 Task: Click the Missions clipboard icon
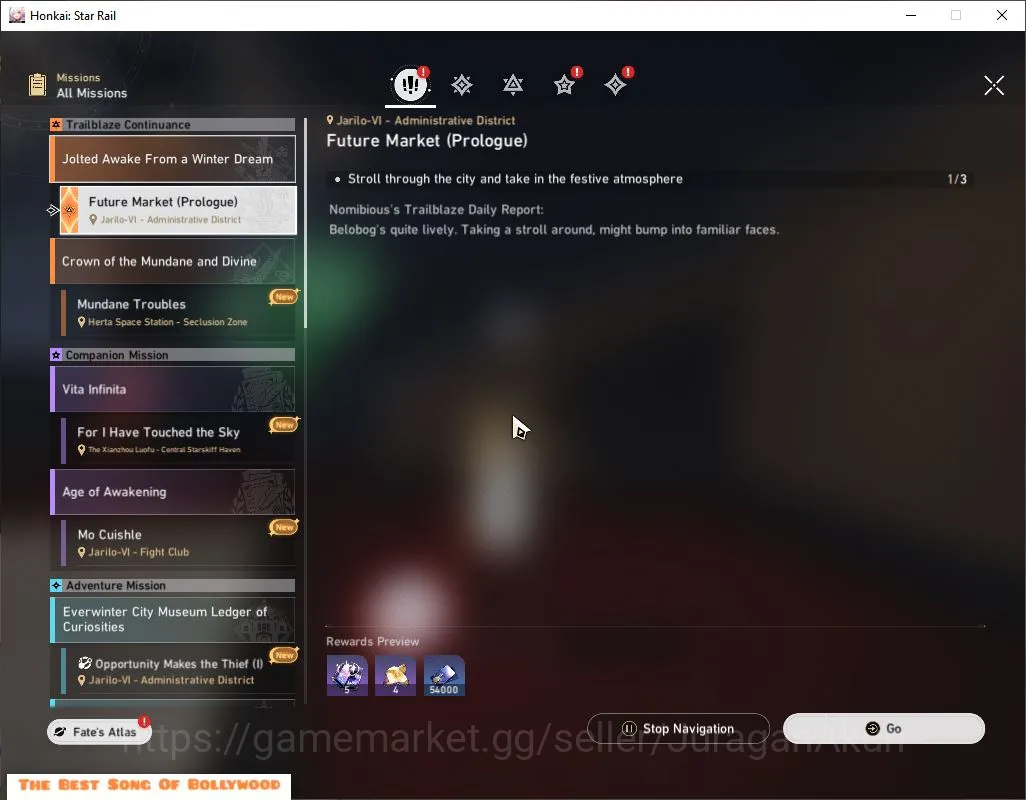coord(37,85)
